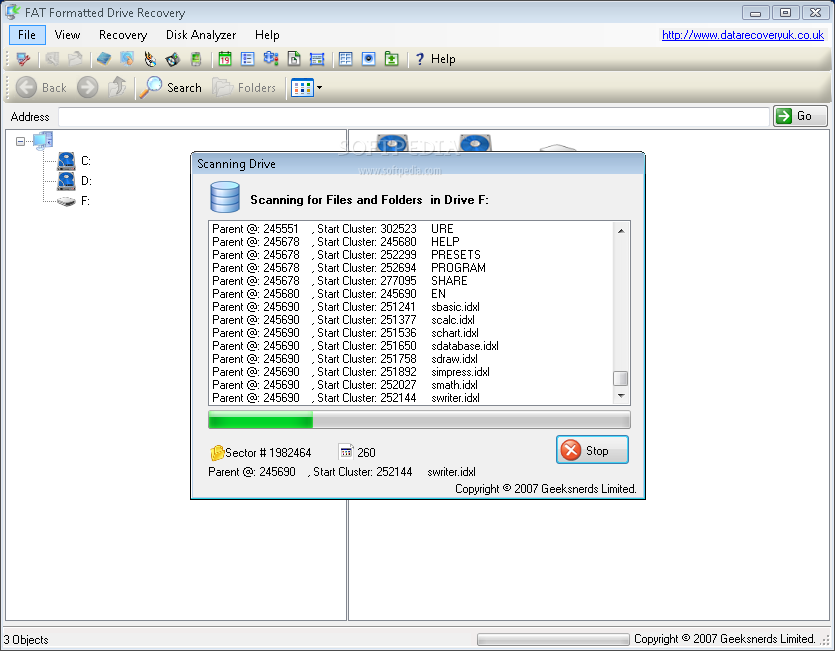This screenshot has height=651, width=835.
Task: Click the computer repair tools toolbar icon
Action: [x=23, y=59]
